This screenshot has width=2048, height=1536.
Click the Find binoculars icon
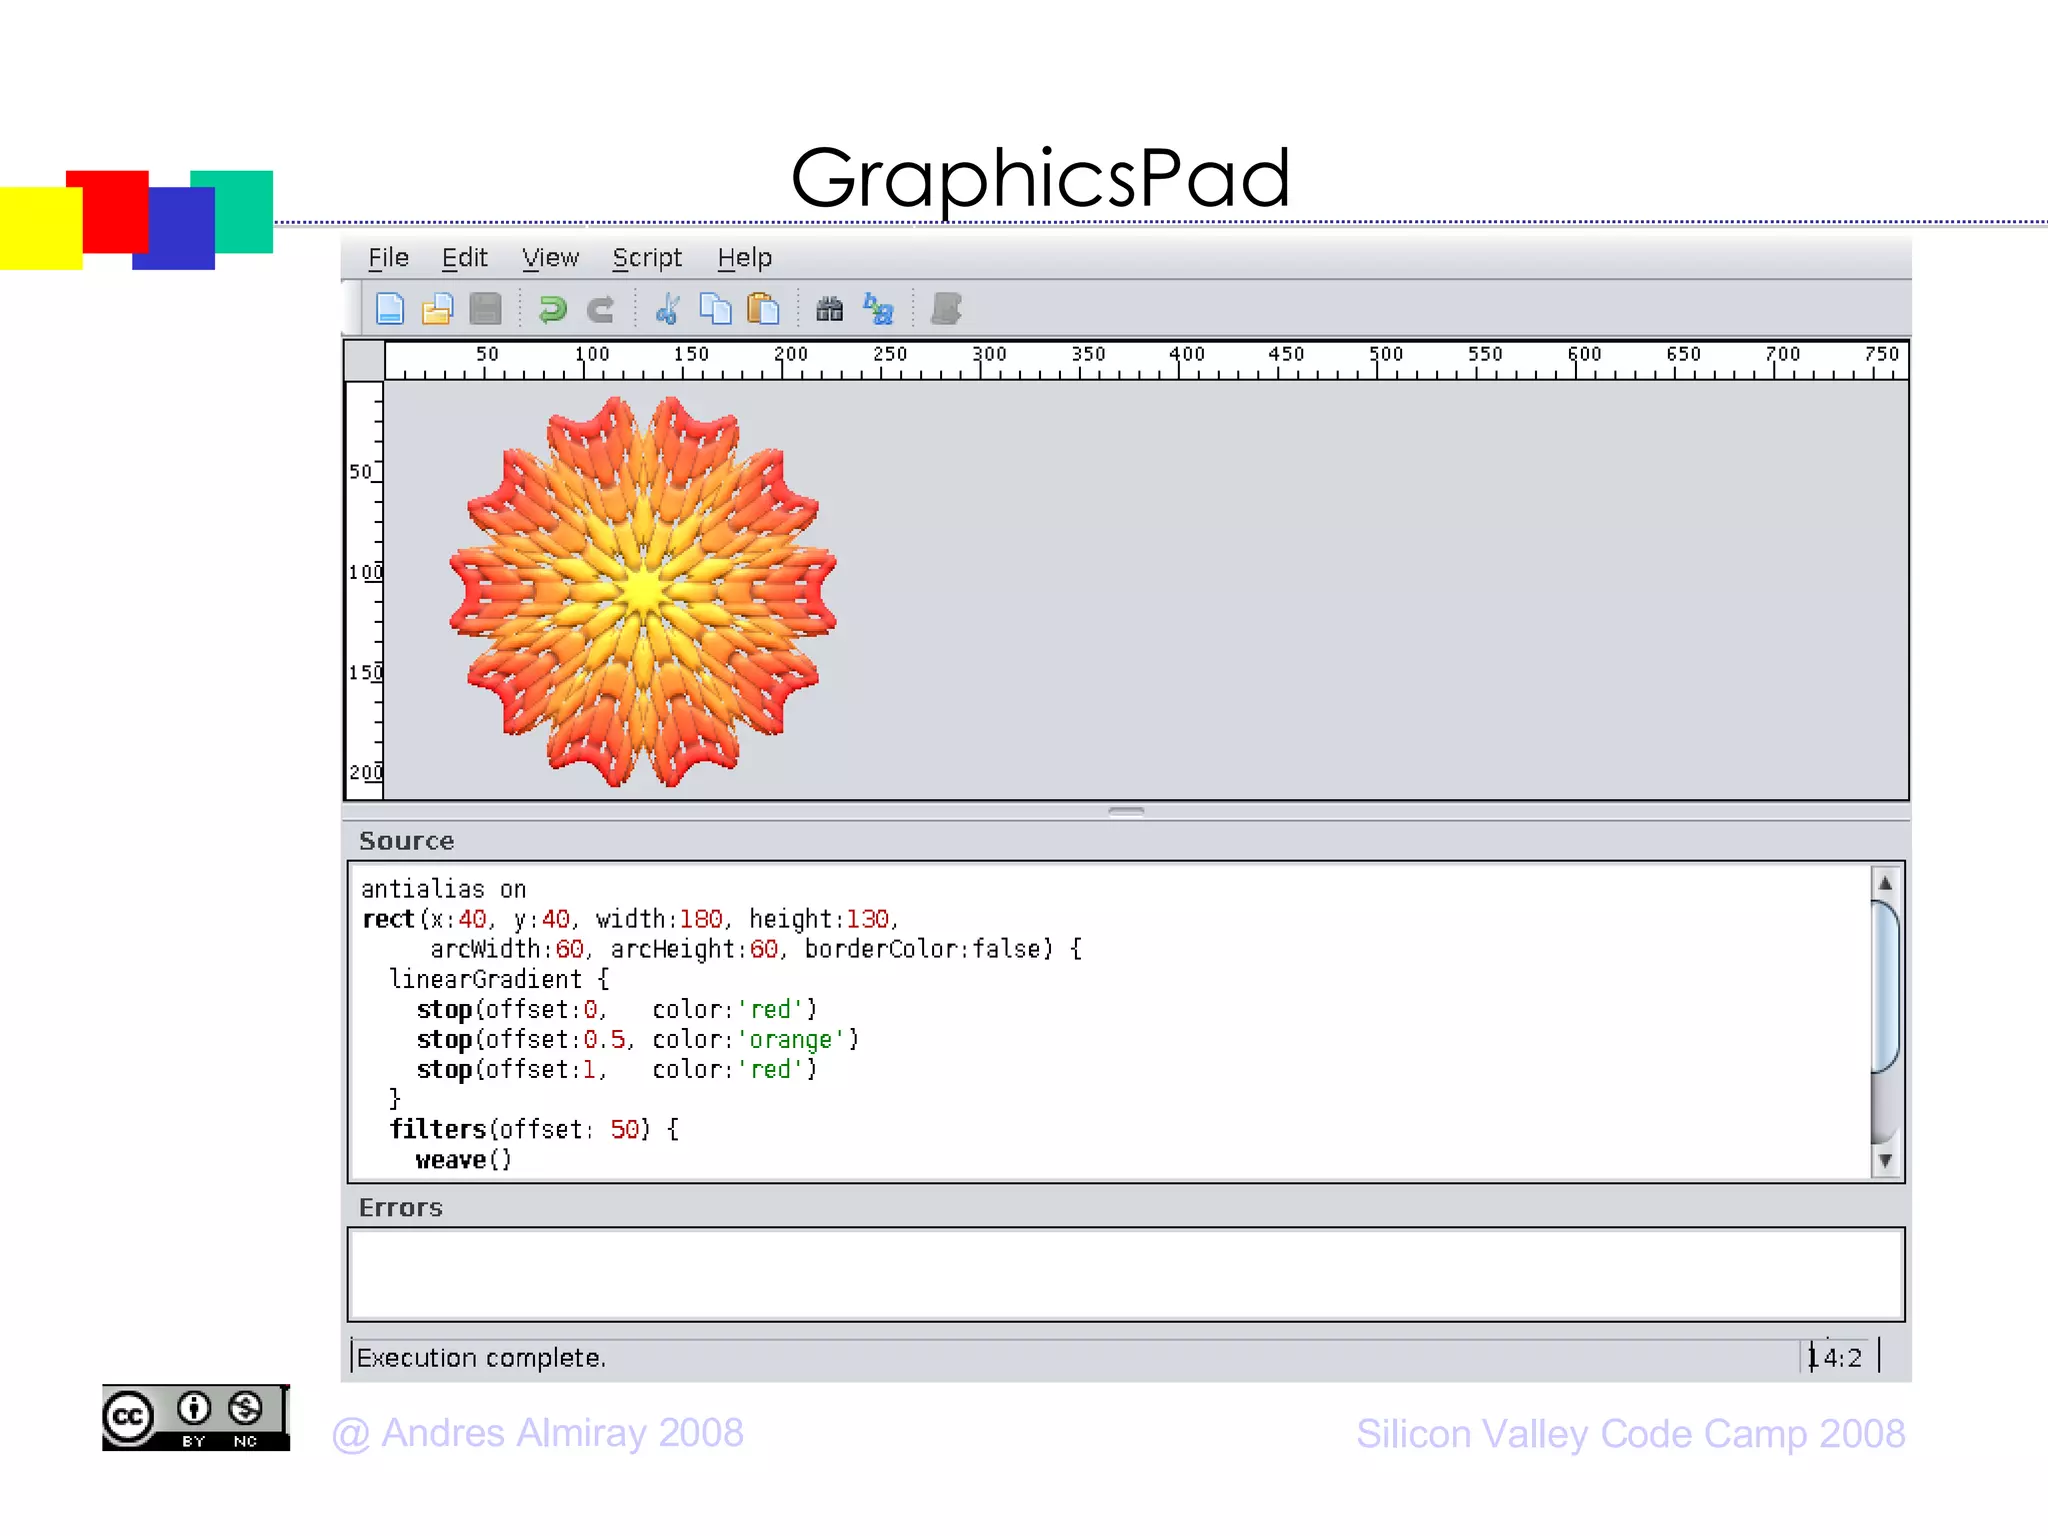click(829, 309)
